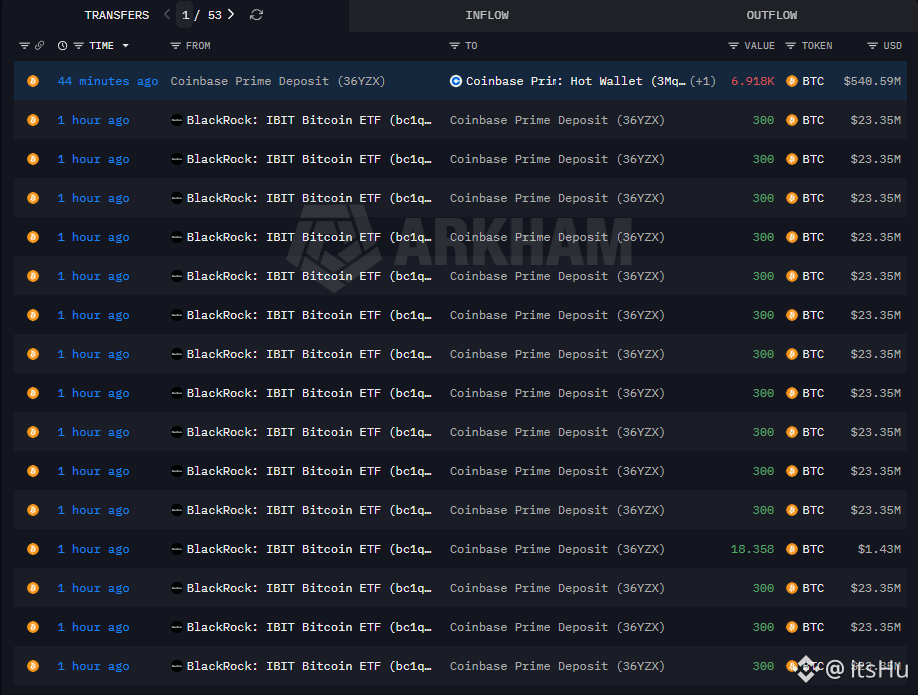
Task: Open the BlackRock sender in the 18.358 row
Action: (309, 549)
